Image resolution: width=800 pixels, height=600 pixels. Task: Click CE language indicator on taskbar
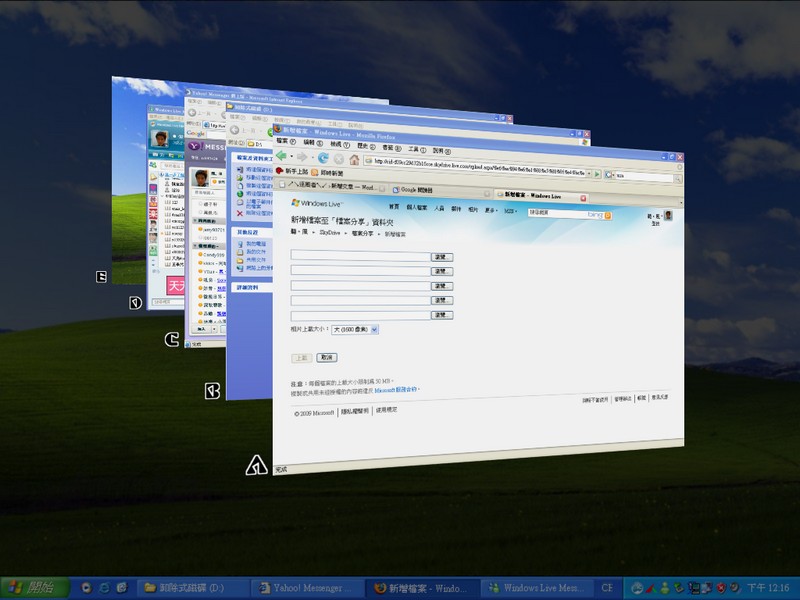click(607, 588)
